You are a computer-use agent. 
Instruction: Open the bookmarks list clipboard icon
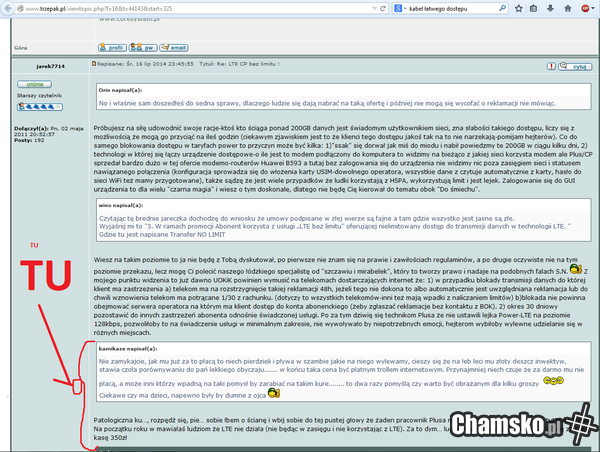click(531, 8)
